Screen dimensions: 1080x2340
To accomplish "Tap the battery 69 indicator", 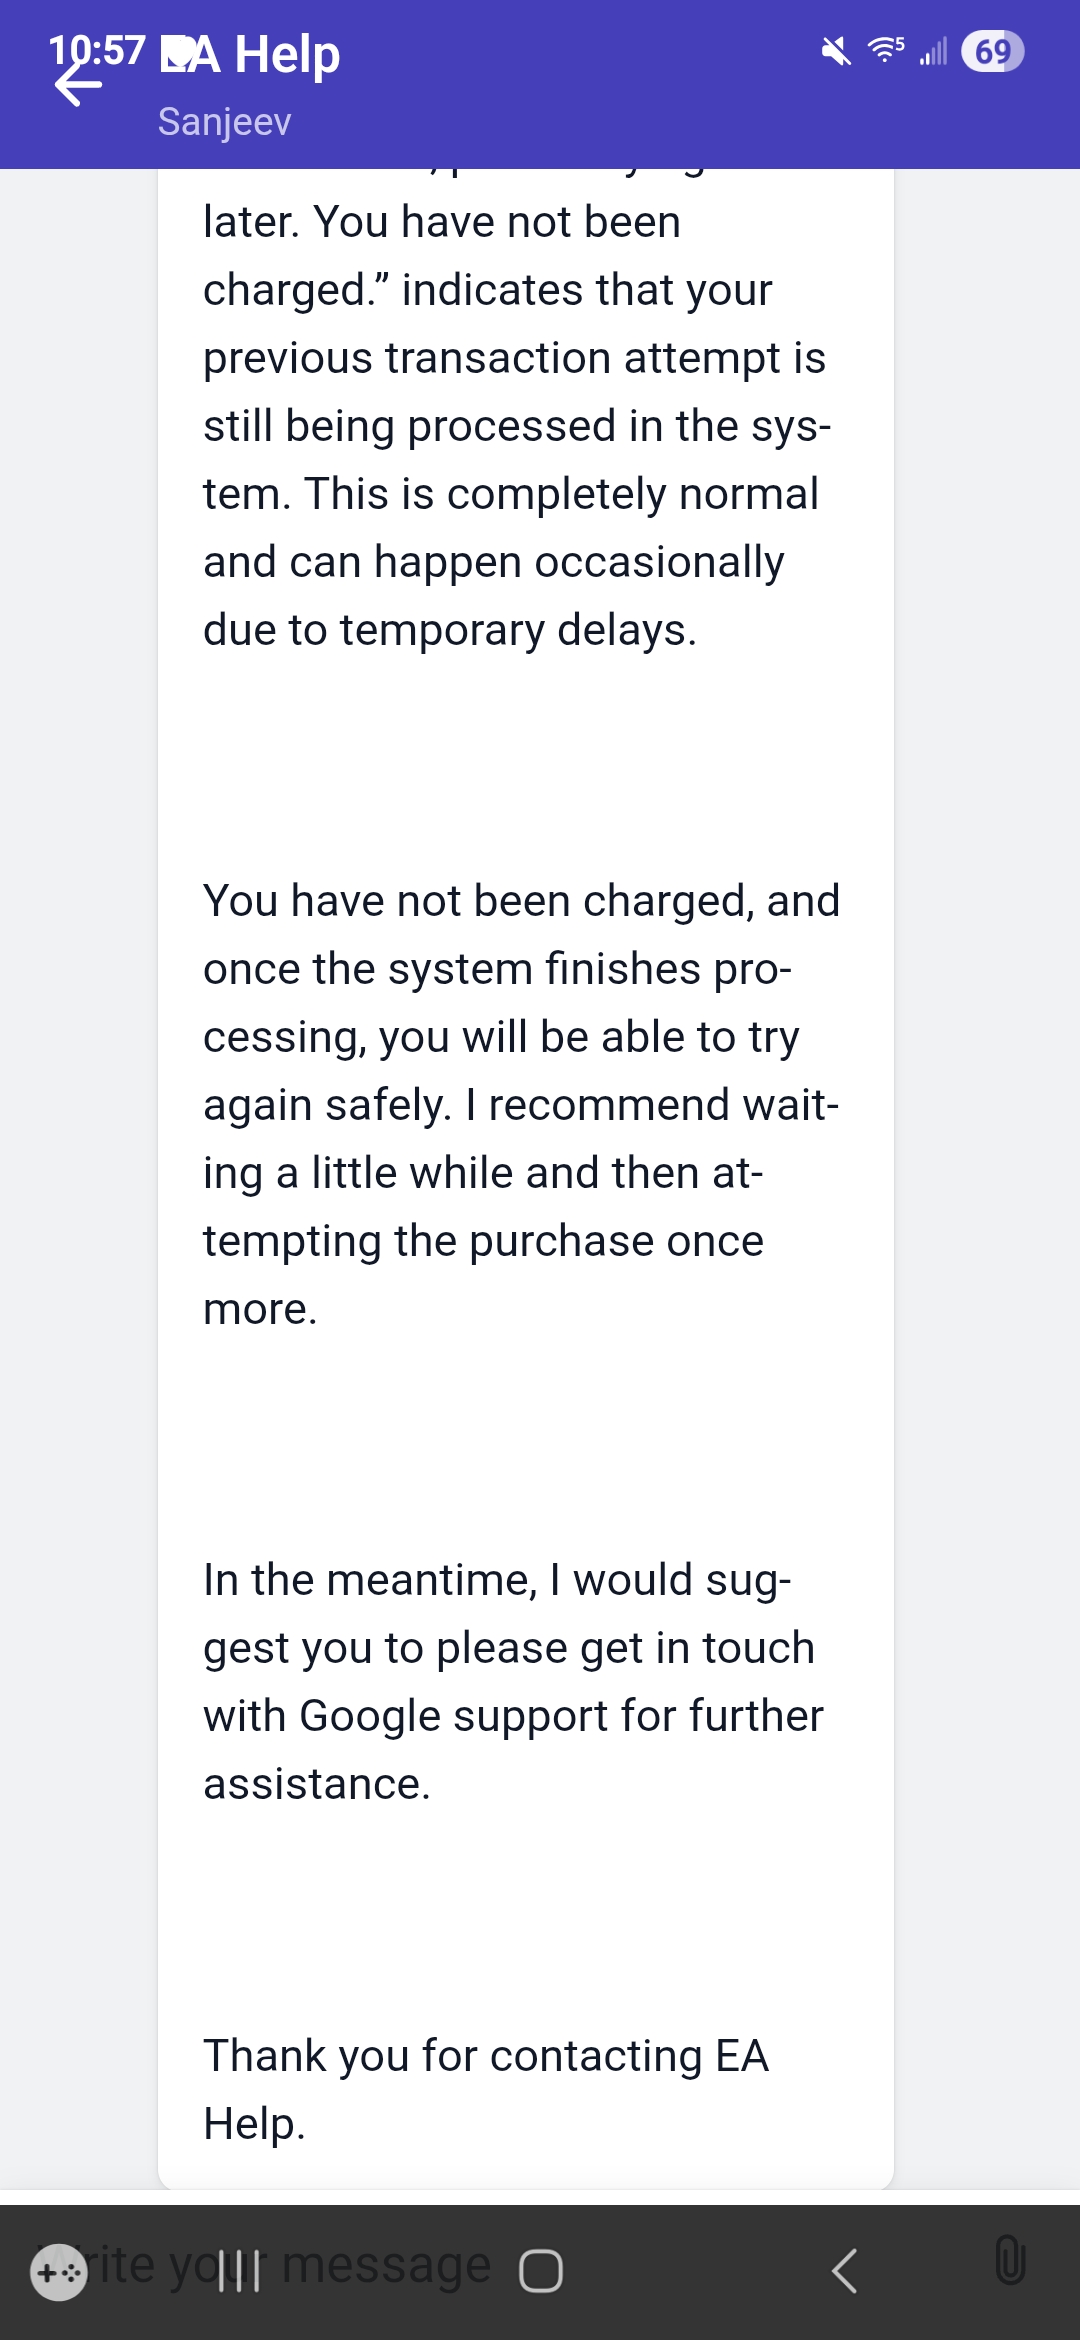I will (x=992, y=51).
